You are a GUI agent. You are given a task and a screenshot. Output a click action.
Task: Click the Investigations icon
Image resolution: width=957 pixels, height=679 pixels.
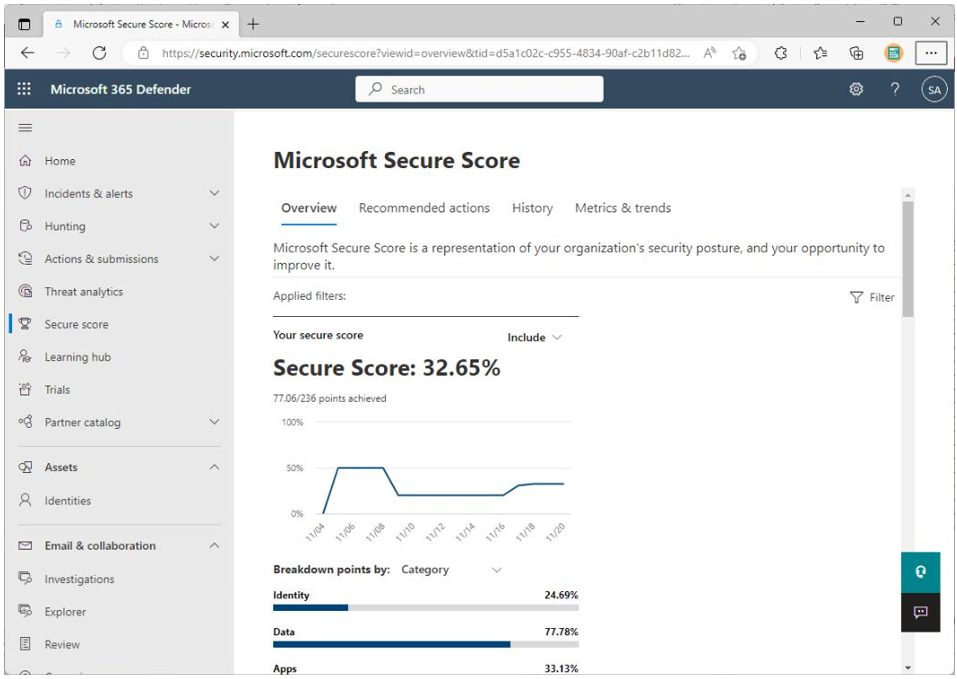click(25, 578)
